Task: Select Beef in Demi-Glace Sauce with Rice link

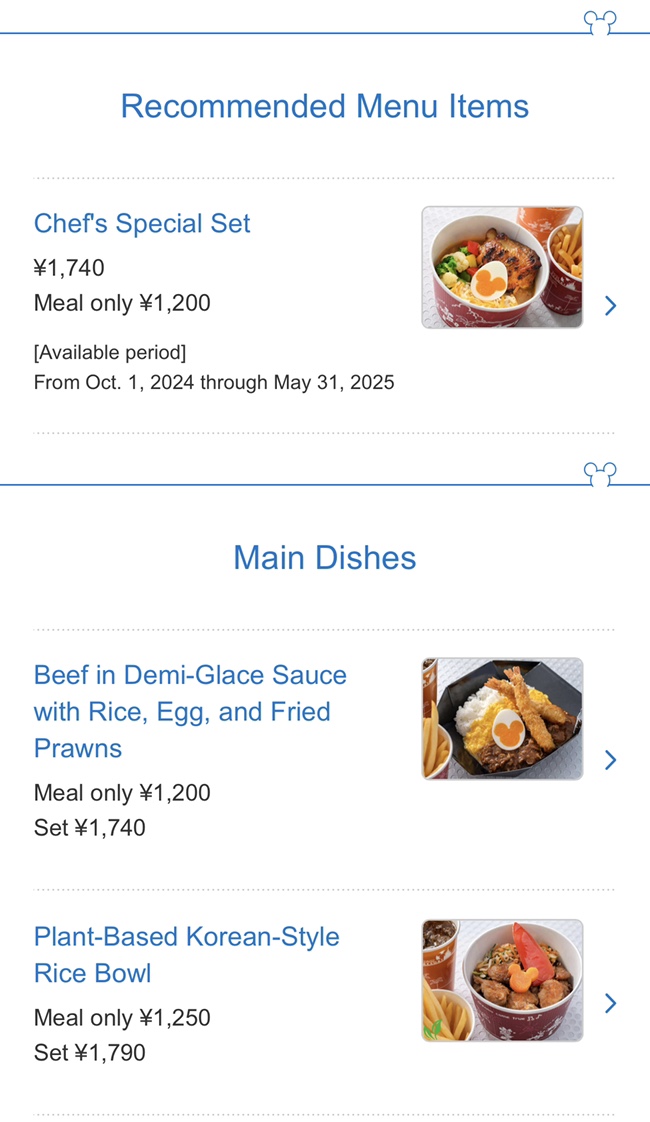Action: (190, 712)
